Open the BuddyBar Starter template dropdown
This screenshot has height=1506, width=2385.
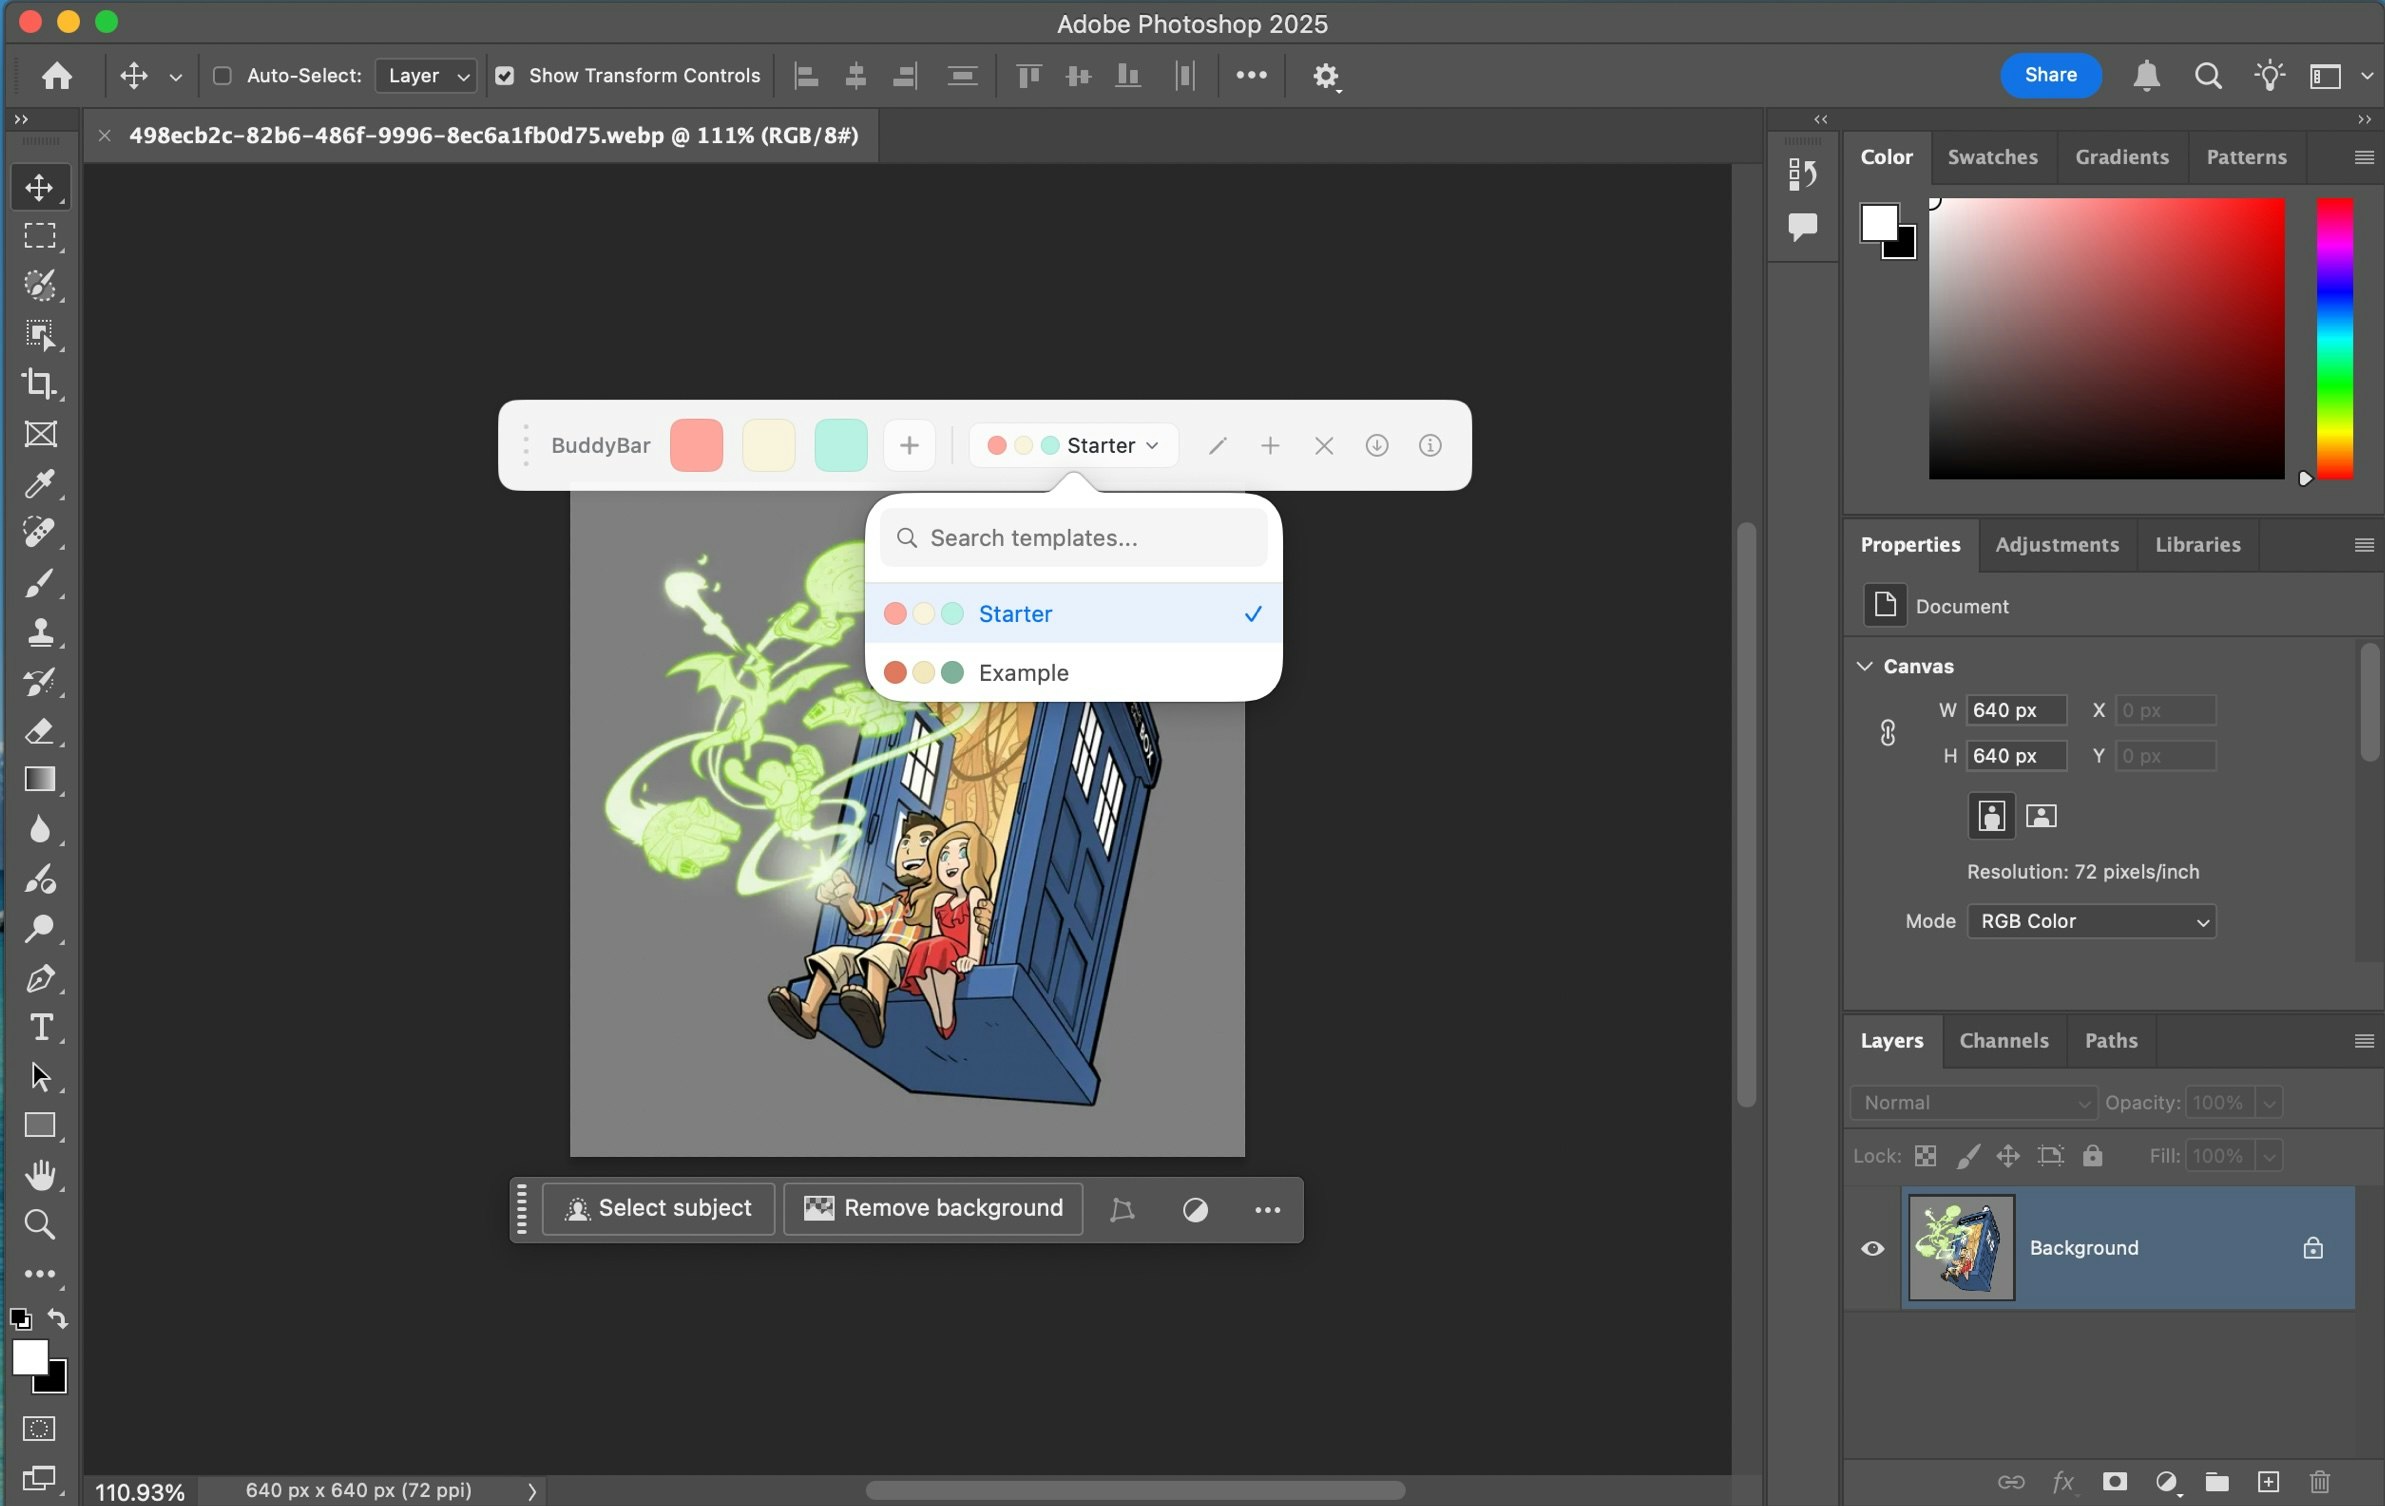(1073, 446)
